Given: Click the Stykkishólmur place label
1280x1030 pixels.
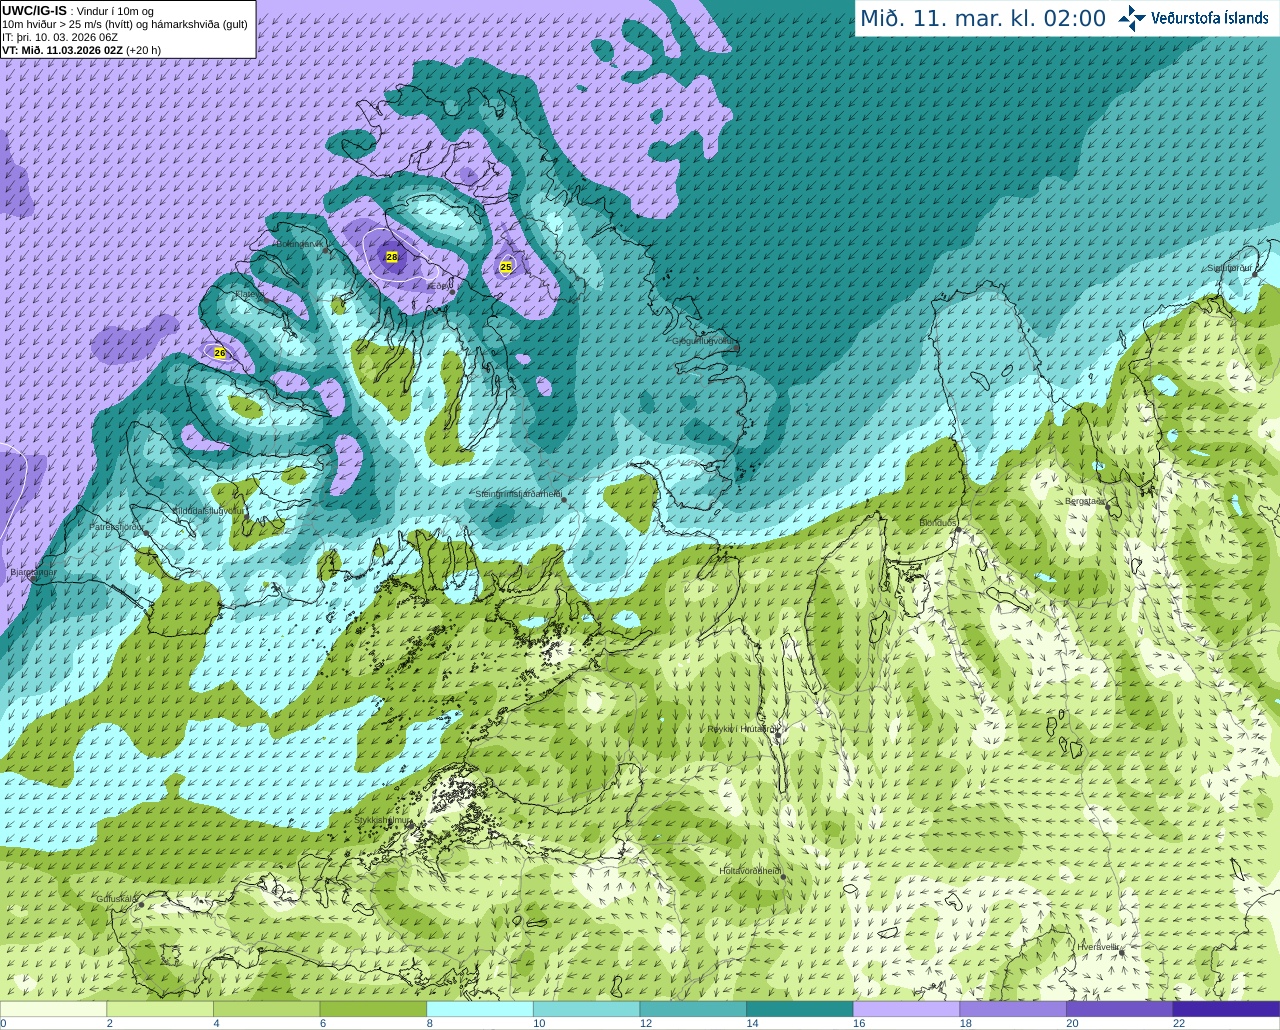Looking at the screenshot, I should (x=383, y=820).
